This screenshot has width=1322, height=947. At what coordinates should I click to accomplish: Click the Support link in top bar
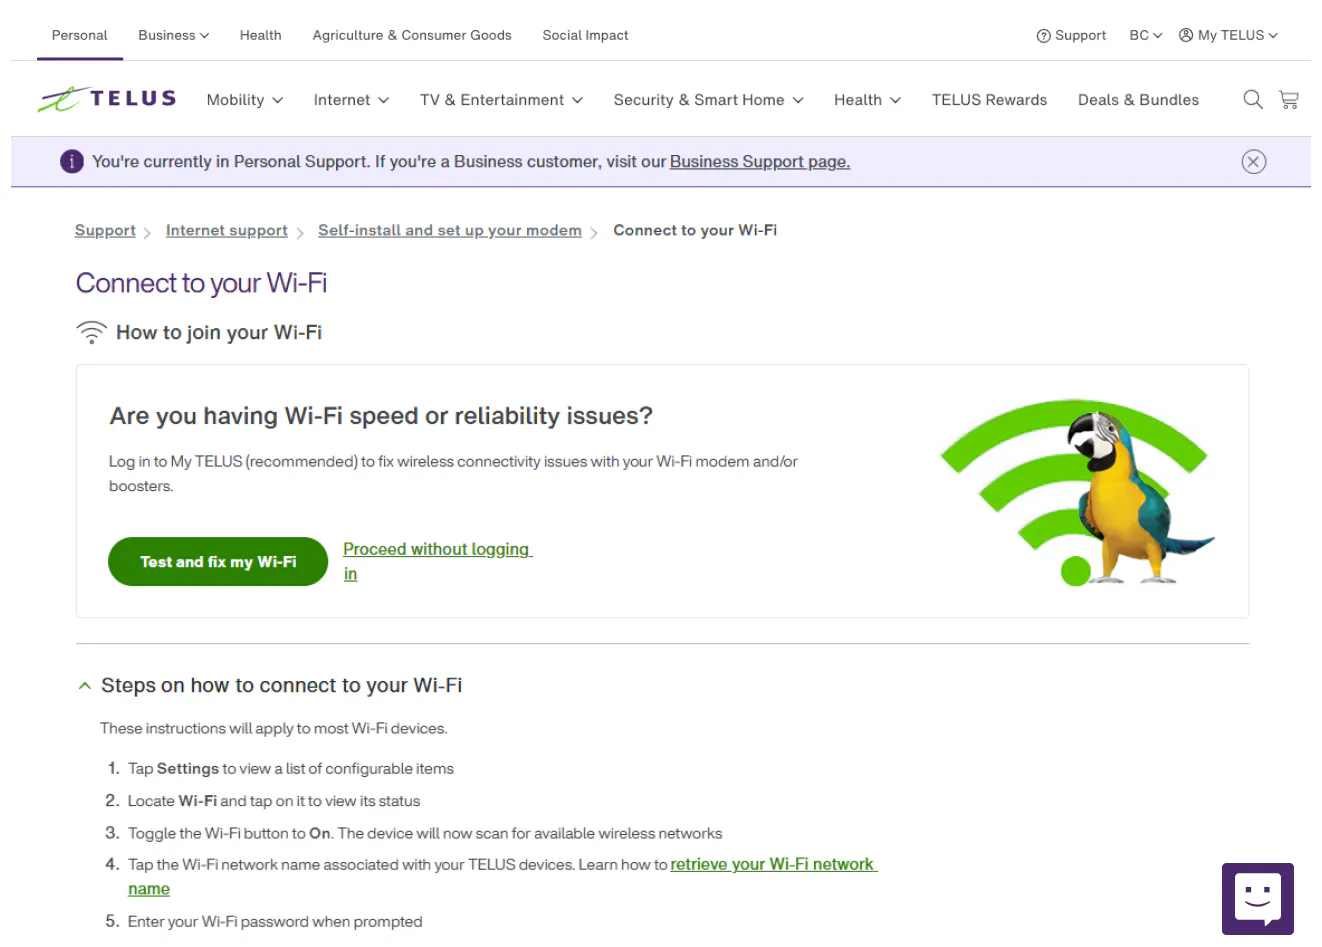(1071, 35)
